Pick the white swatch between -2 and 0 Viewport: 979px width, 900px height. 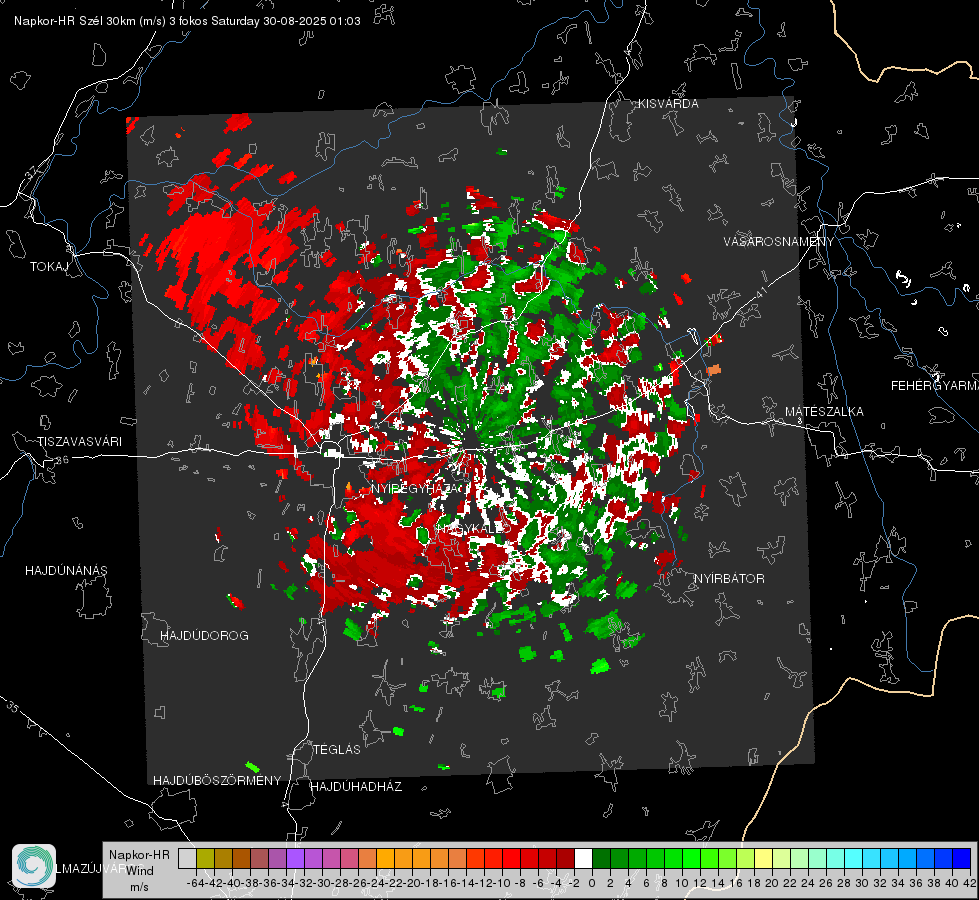coord(583,858)
